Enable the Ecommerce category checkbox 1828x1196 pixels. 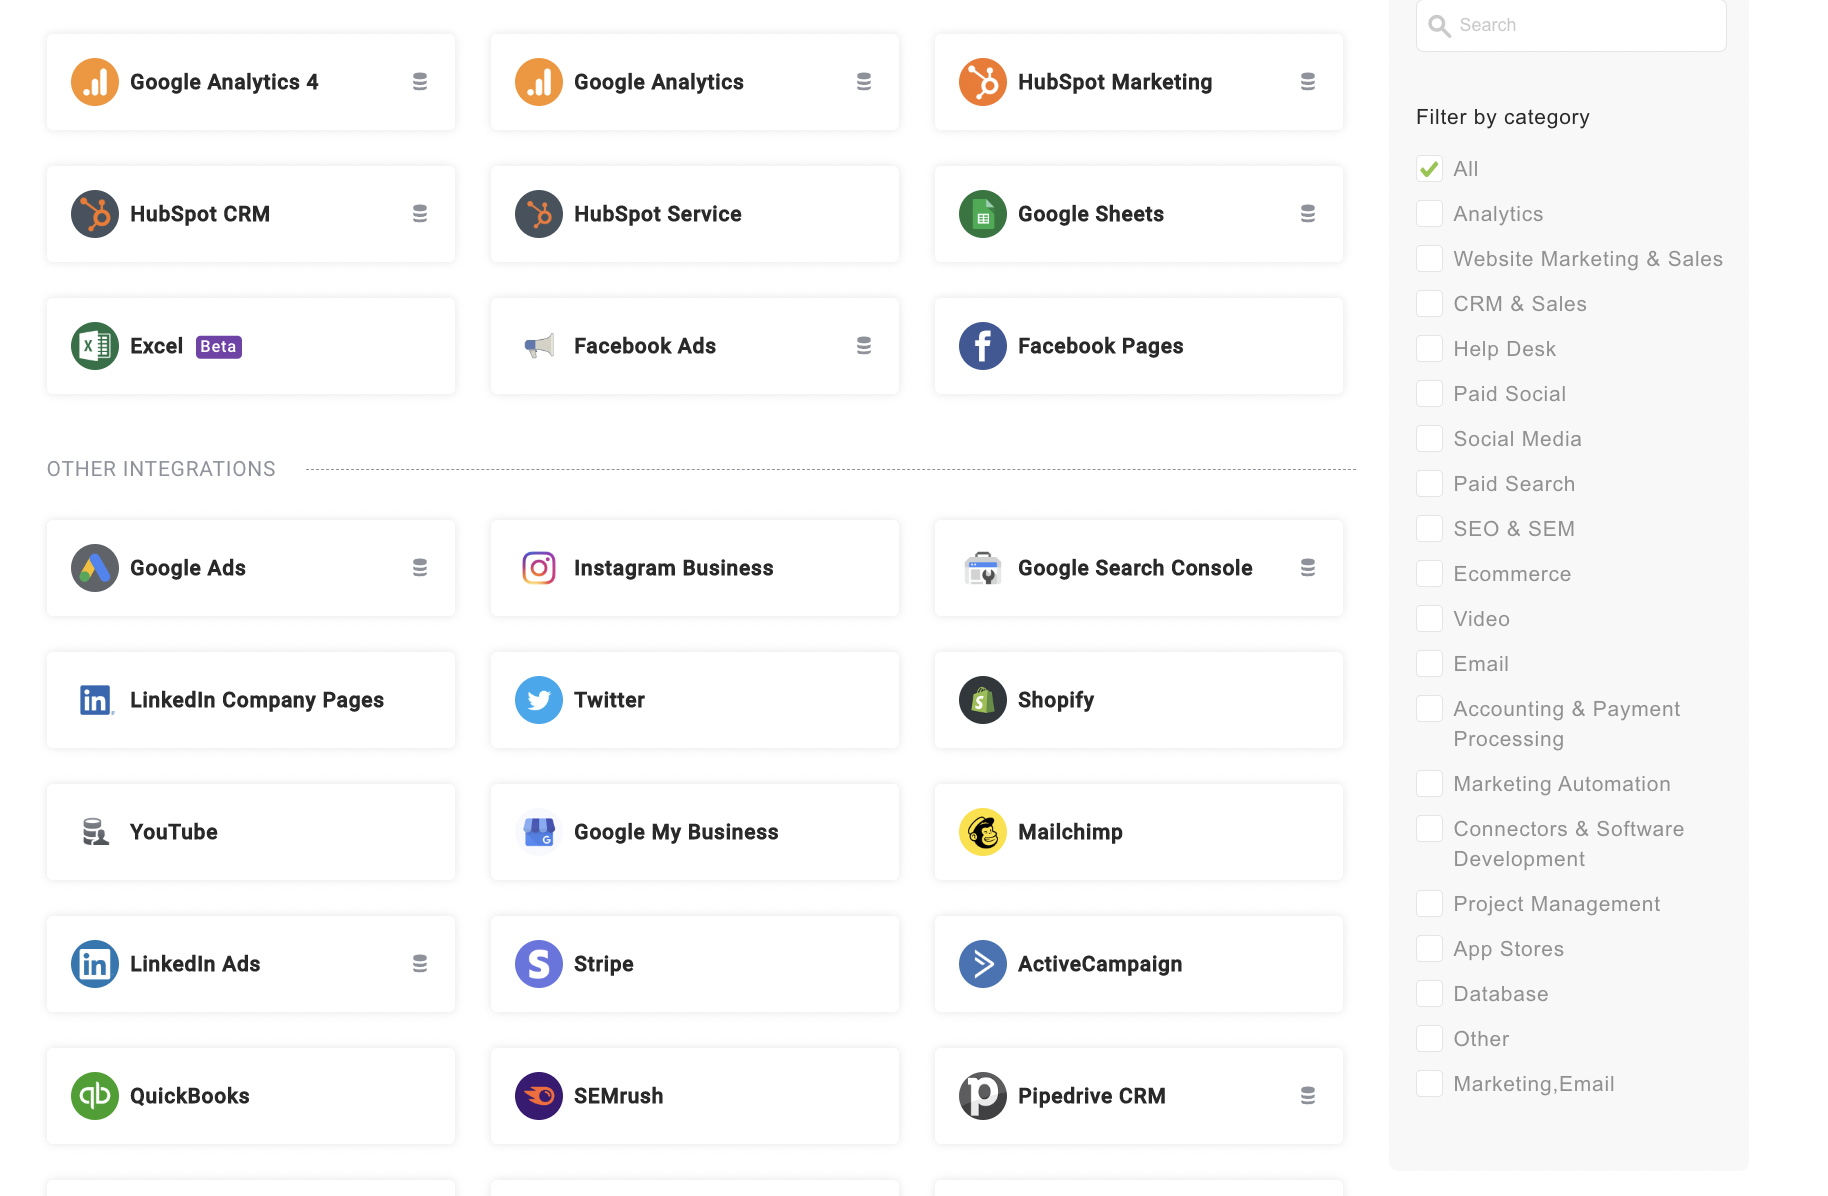1430,574
